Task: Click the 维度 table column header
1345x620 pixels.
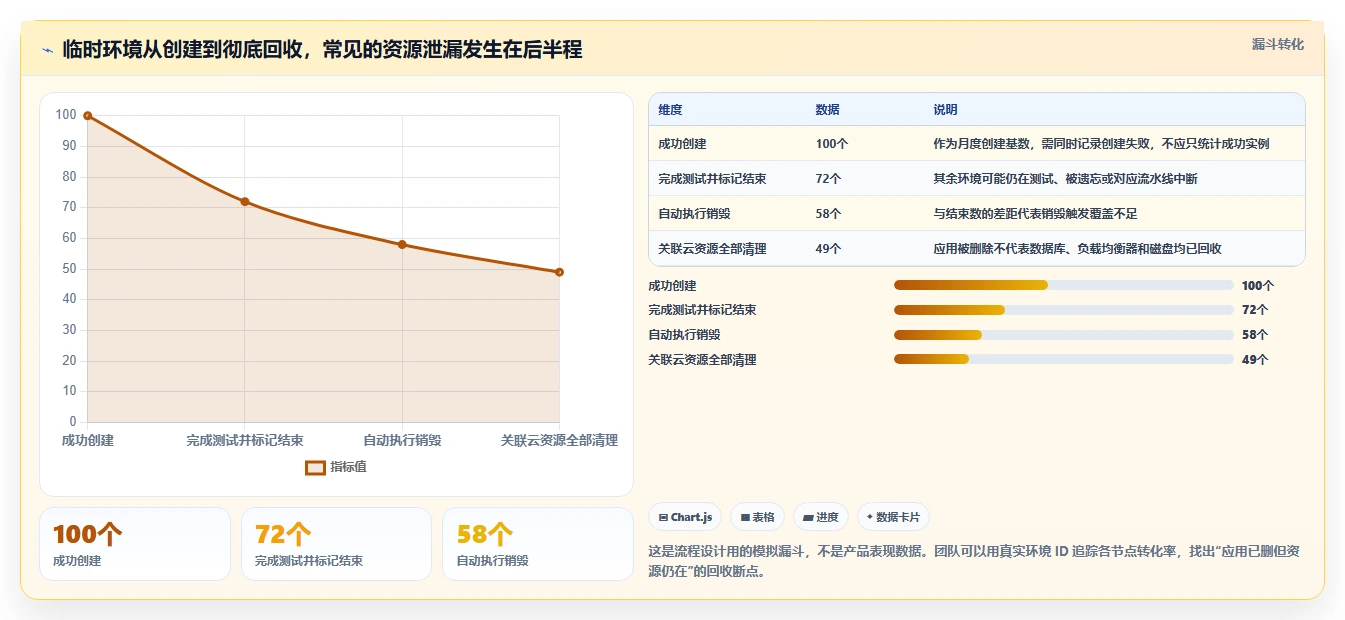Action: [x=670, y=110]
